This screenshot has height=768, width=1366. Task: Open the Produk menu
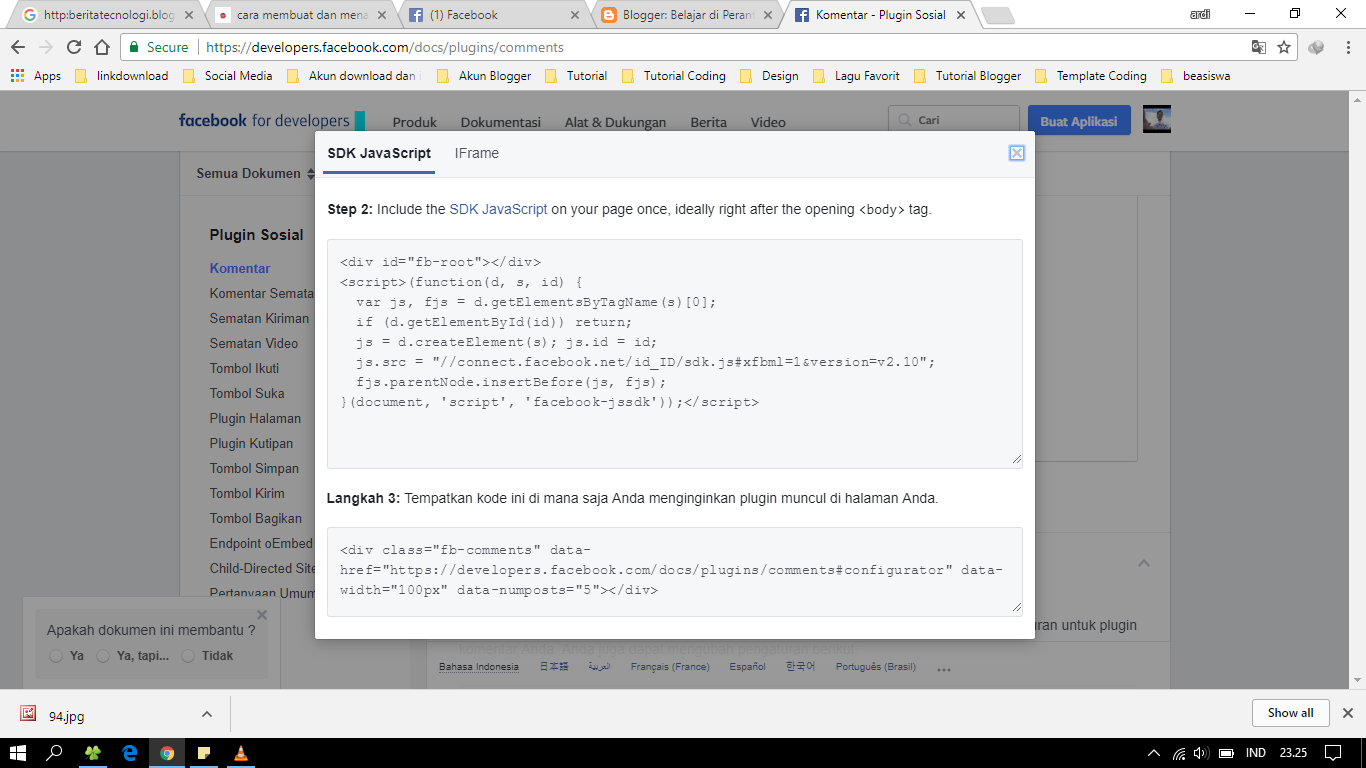[415, 122]
